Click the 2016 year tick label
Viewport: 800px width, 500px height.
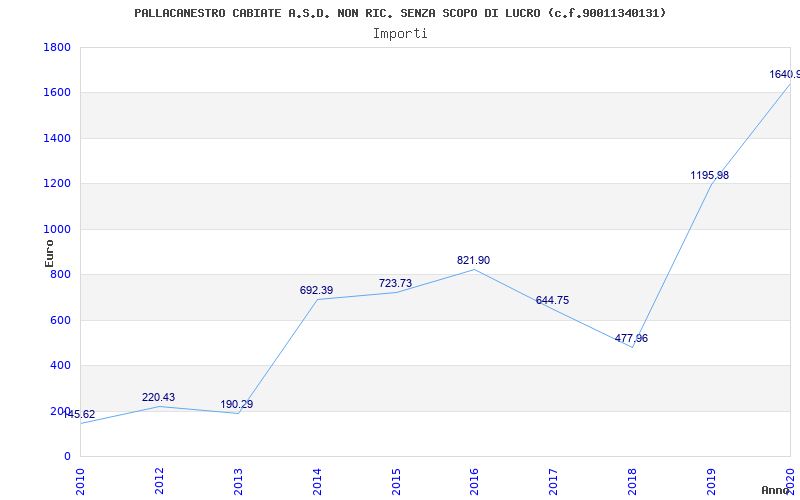coord(474,481)
